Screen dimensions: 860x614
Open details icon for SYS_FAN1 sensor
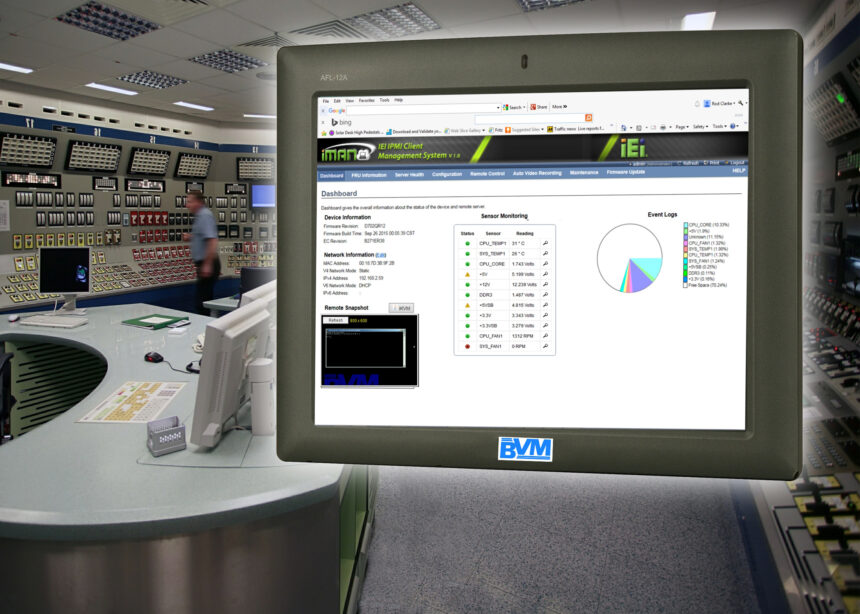545,346
